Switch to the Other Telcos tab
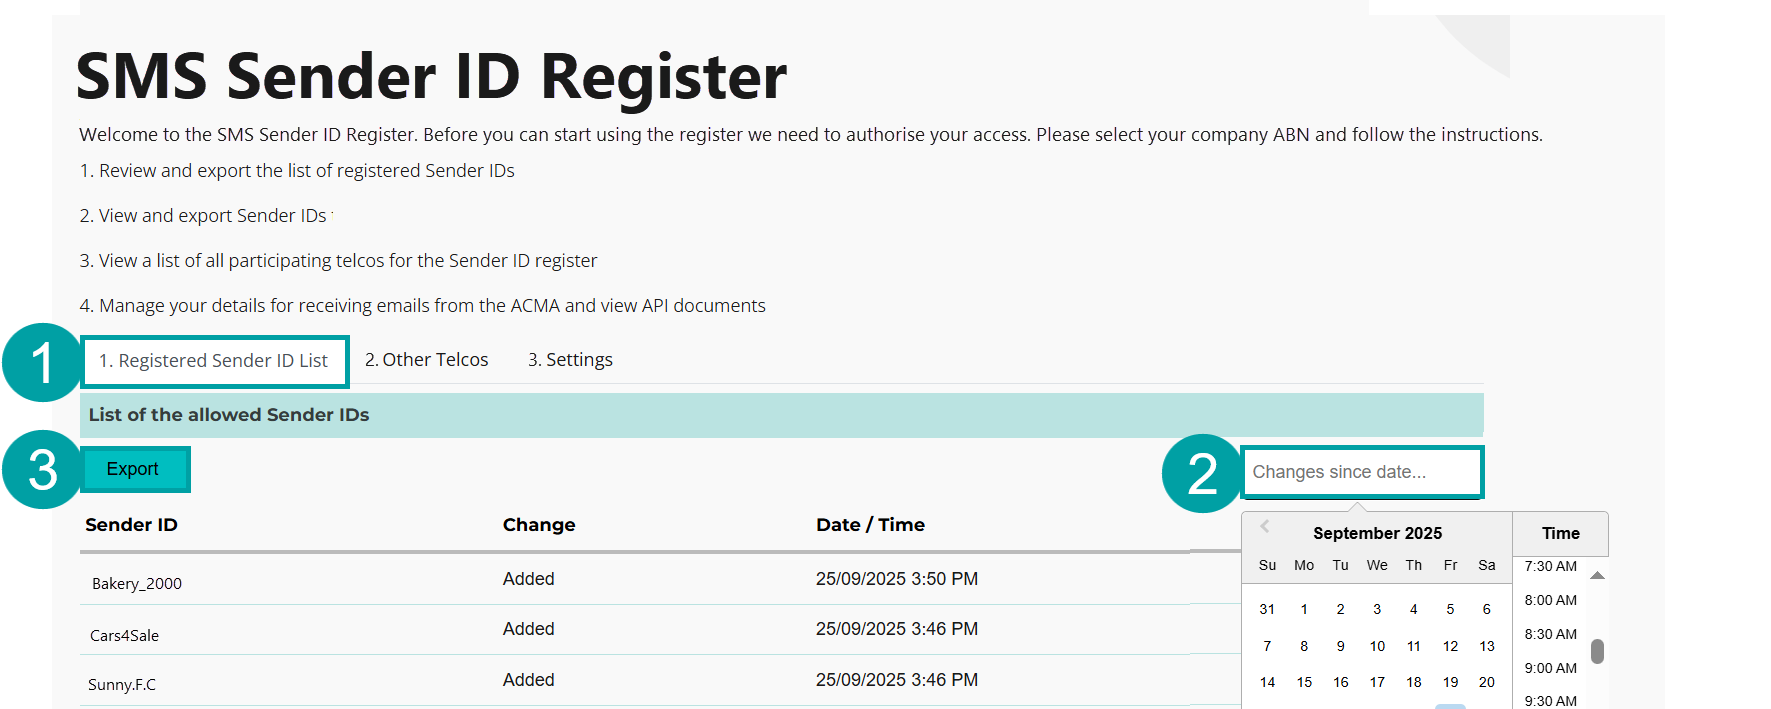Viewport: 1771px width, 709px height. click(x=426, y=359)
